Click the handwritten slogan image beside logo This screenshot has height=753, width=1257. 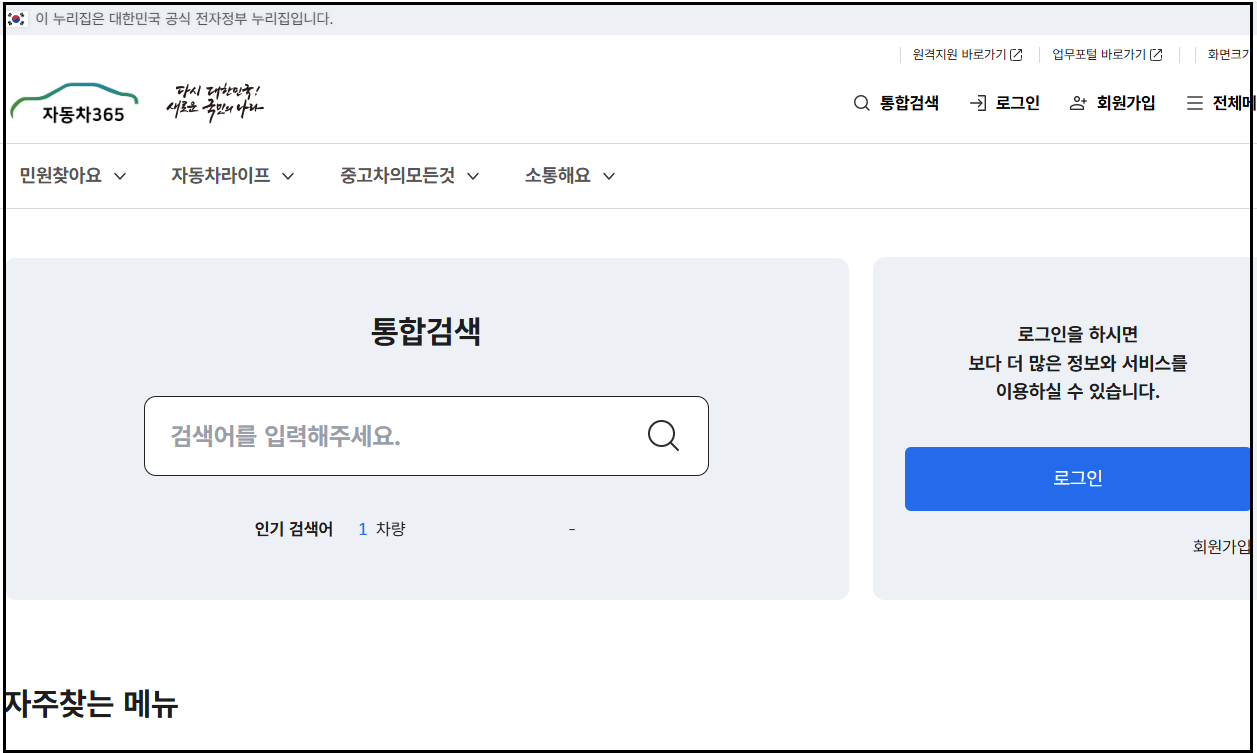coord(215,100)
